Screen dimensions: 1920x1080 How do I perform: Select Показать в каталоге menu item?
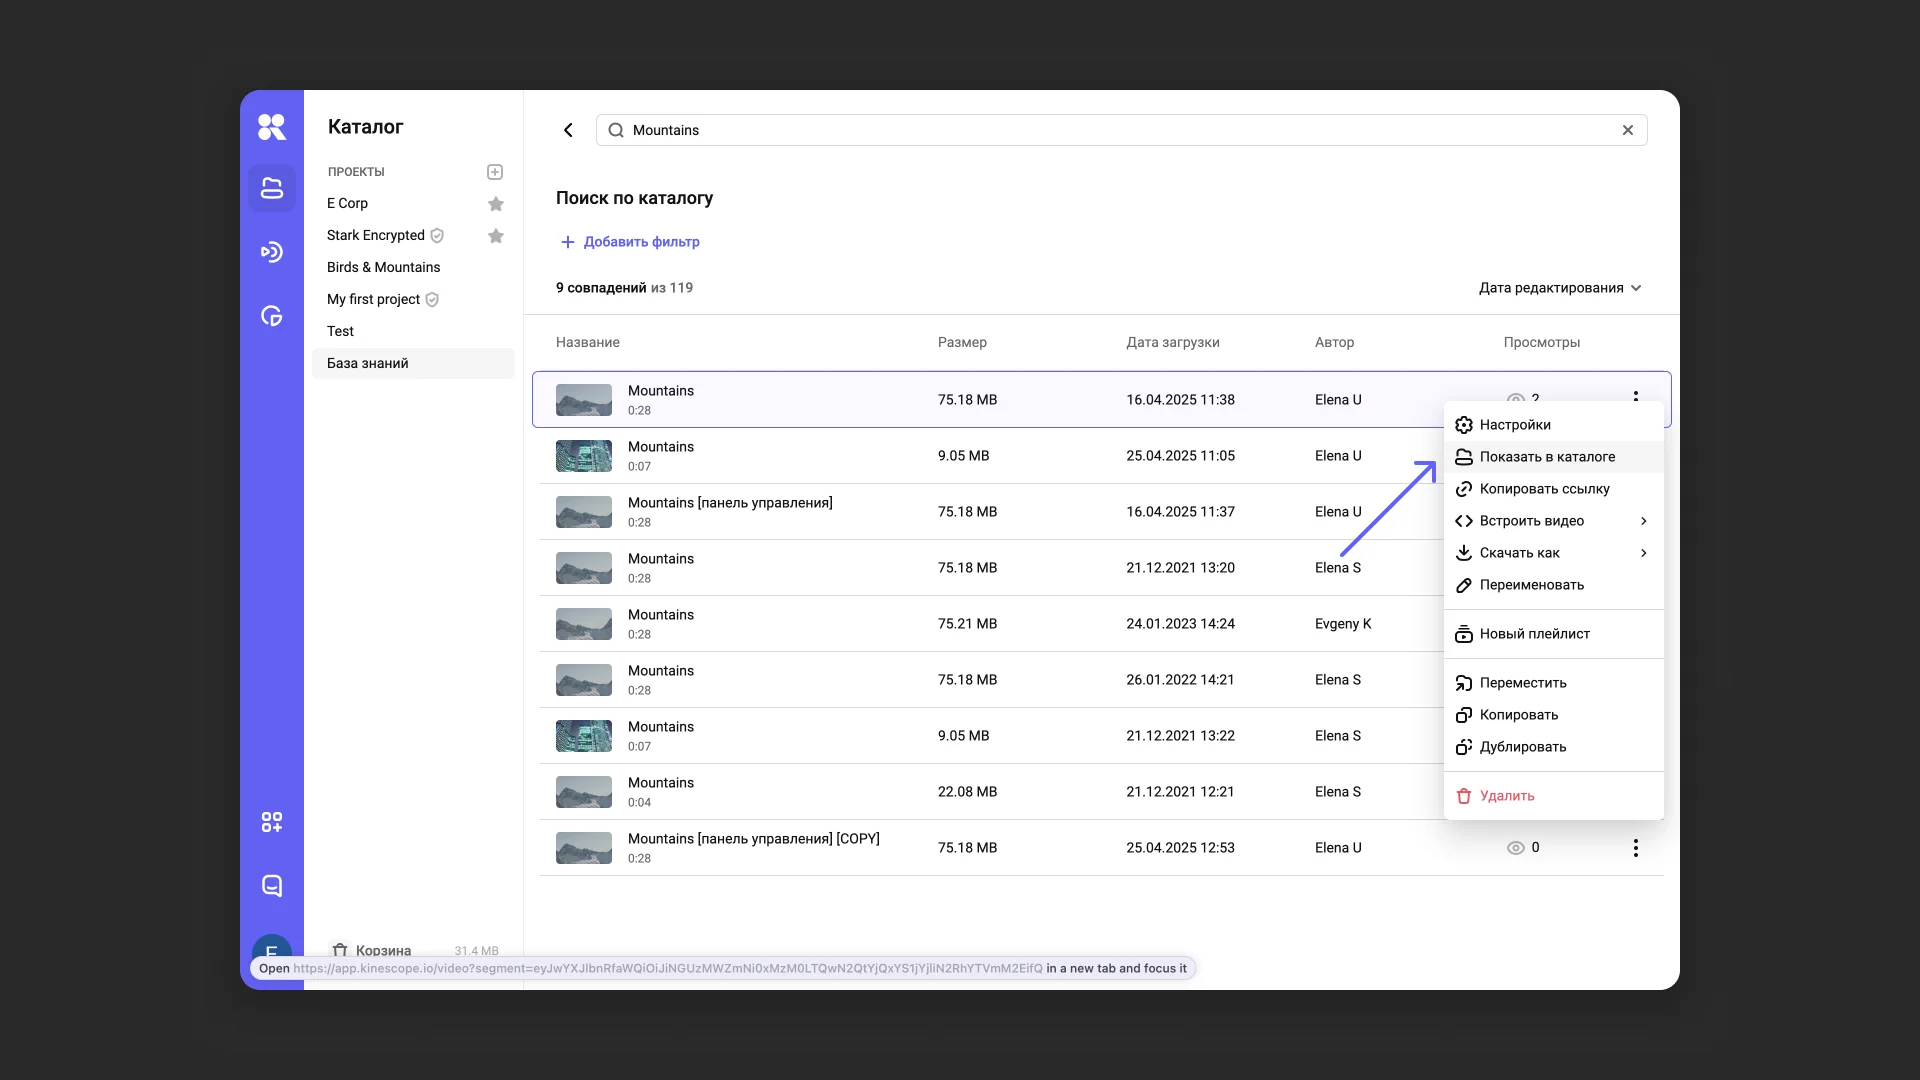pos(1547,457)
